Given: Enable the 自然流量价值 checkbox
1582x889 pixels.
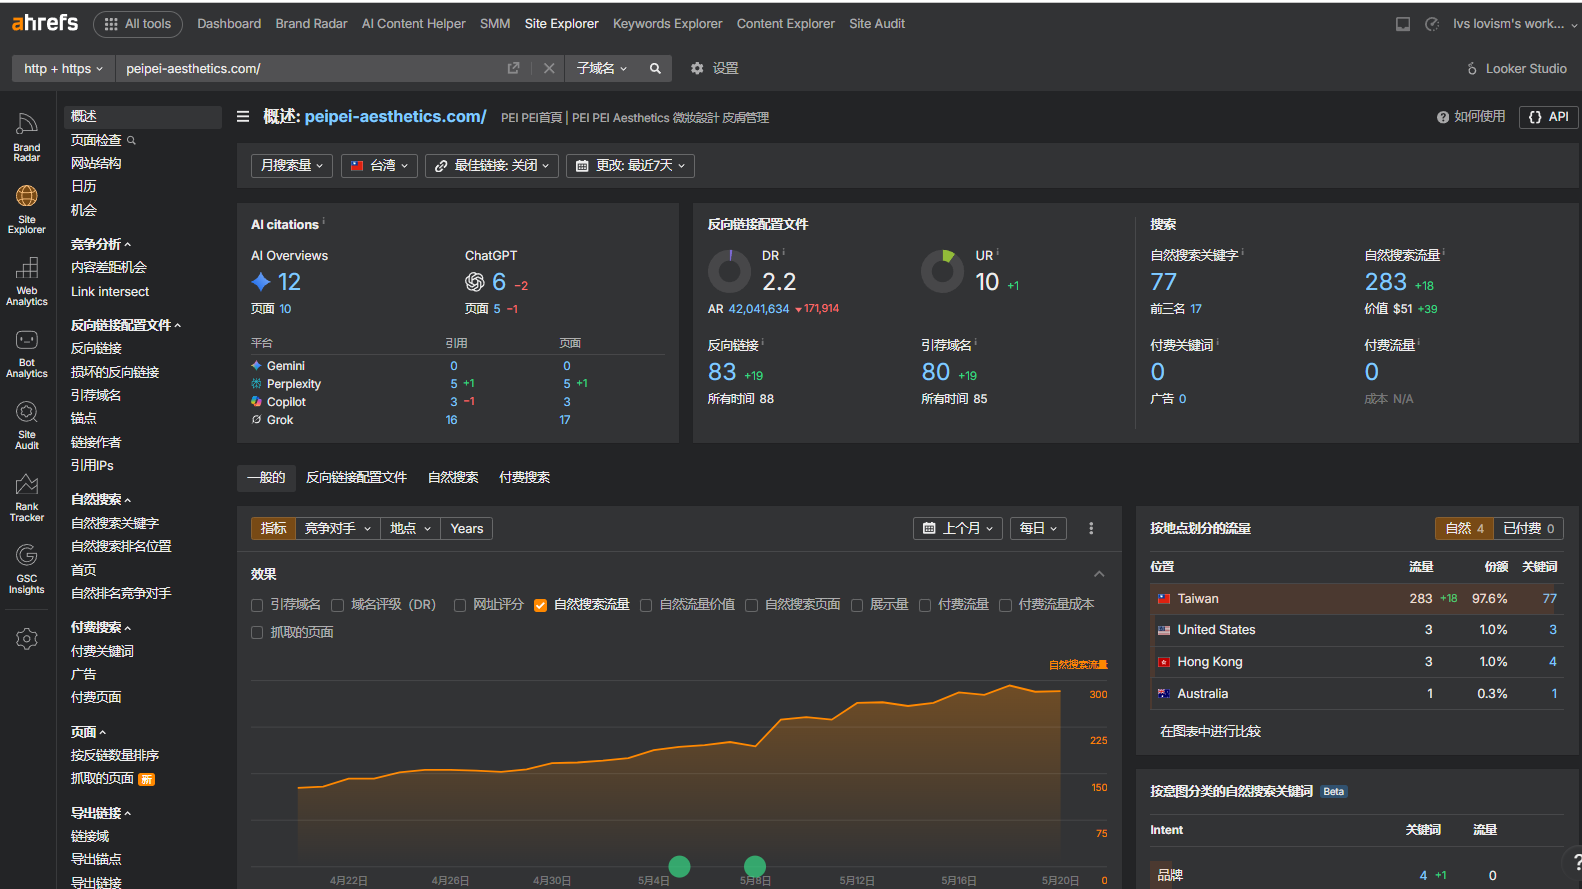Looking at the screenshot, I should point(646,605).
